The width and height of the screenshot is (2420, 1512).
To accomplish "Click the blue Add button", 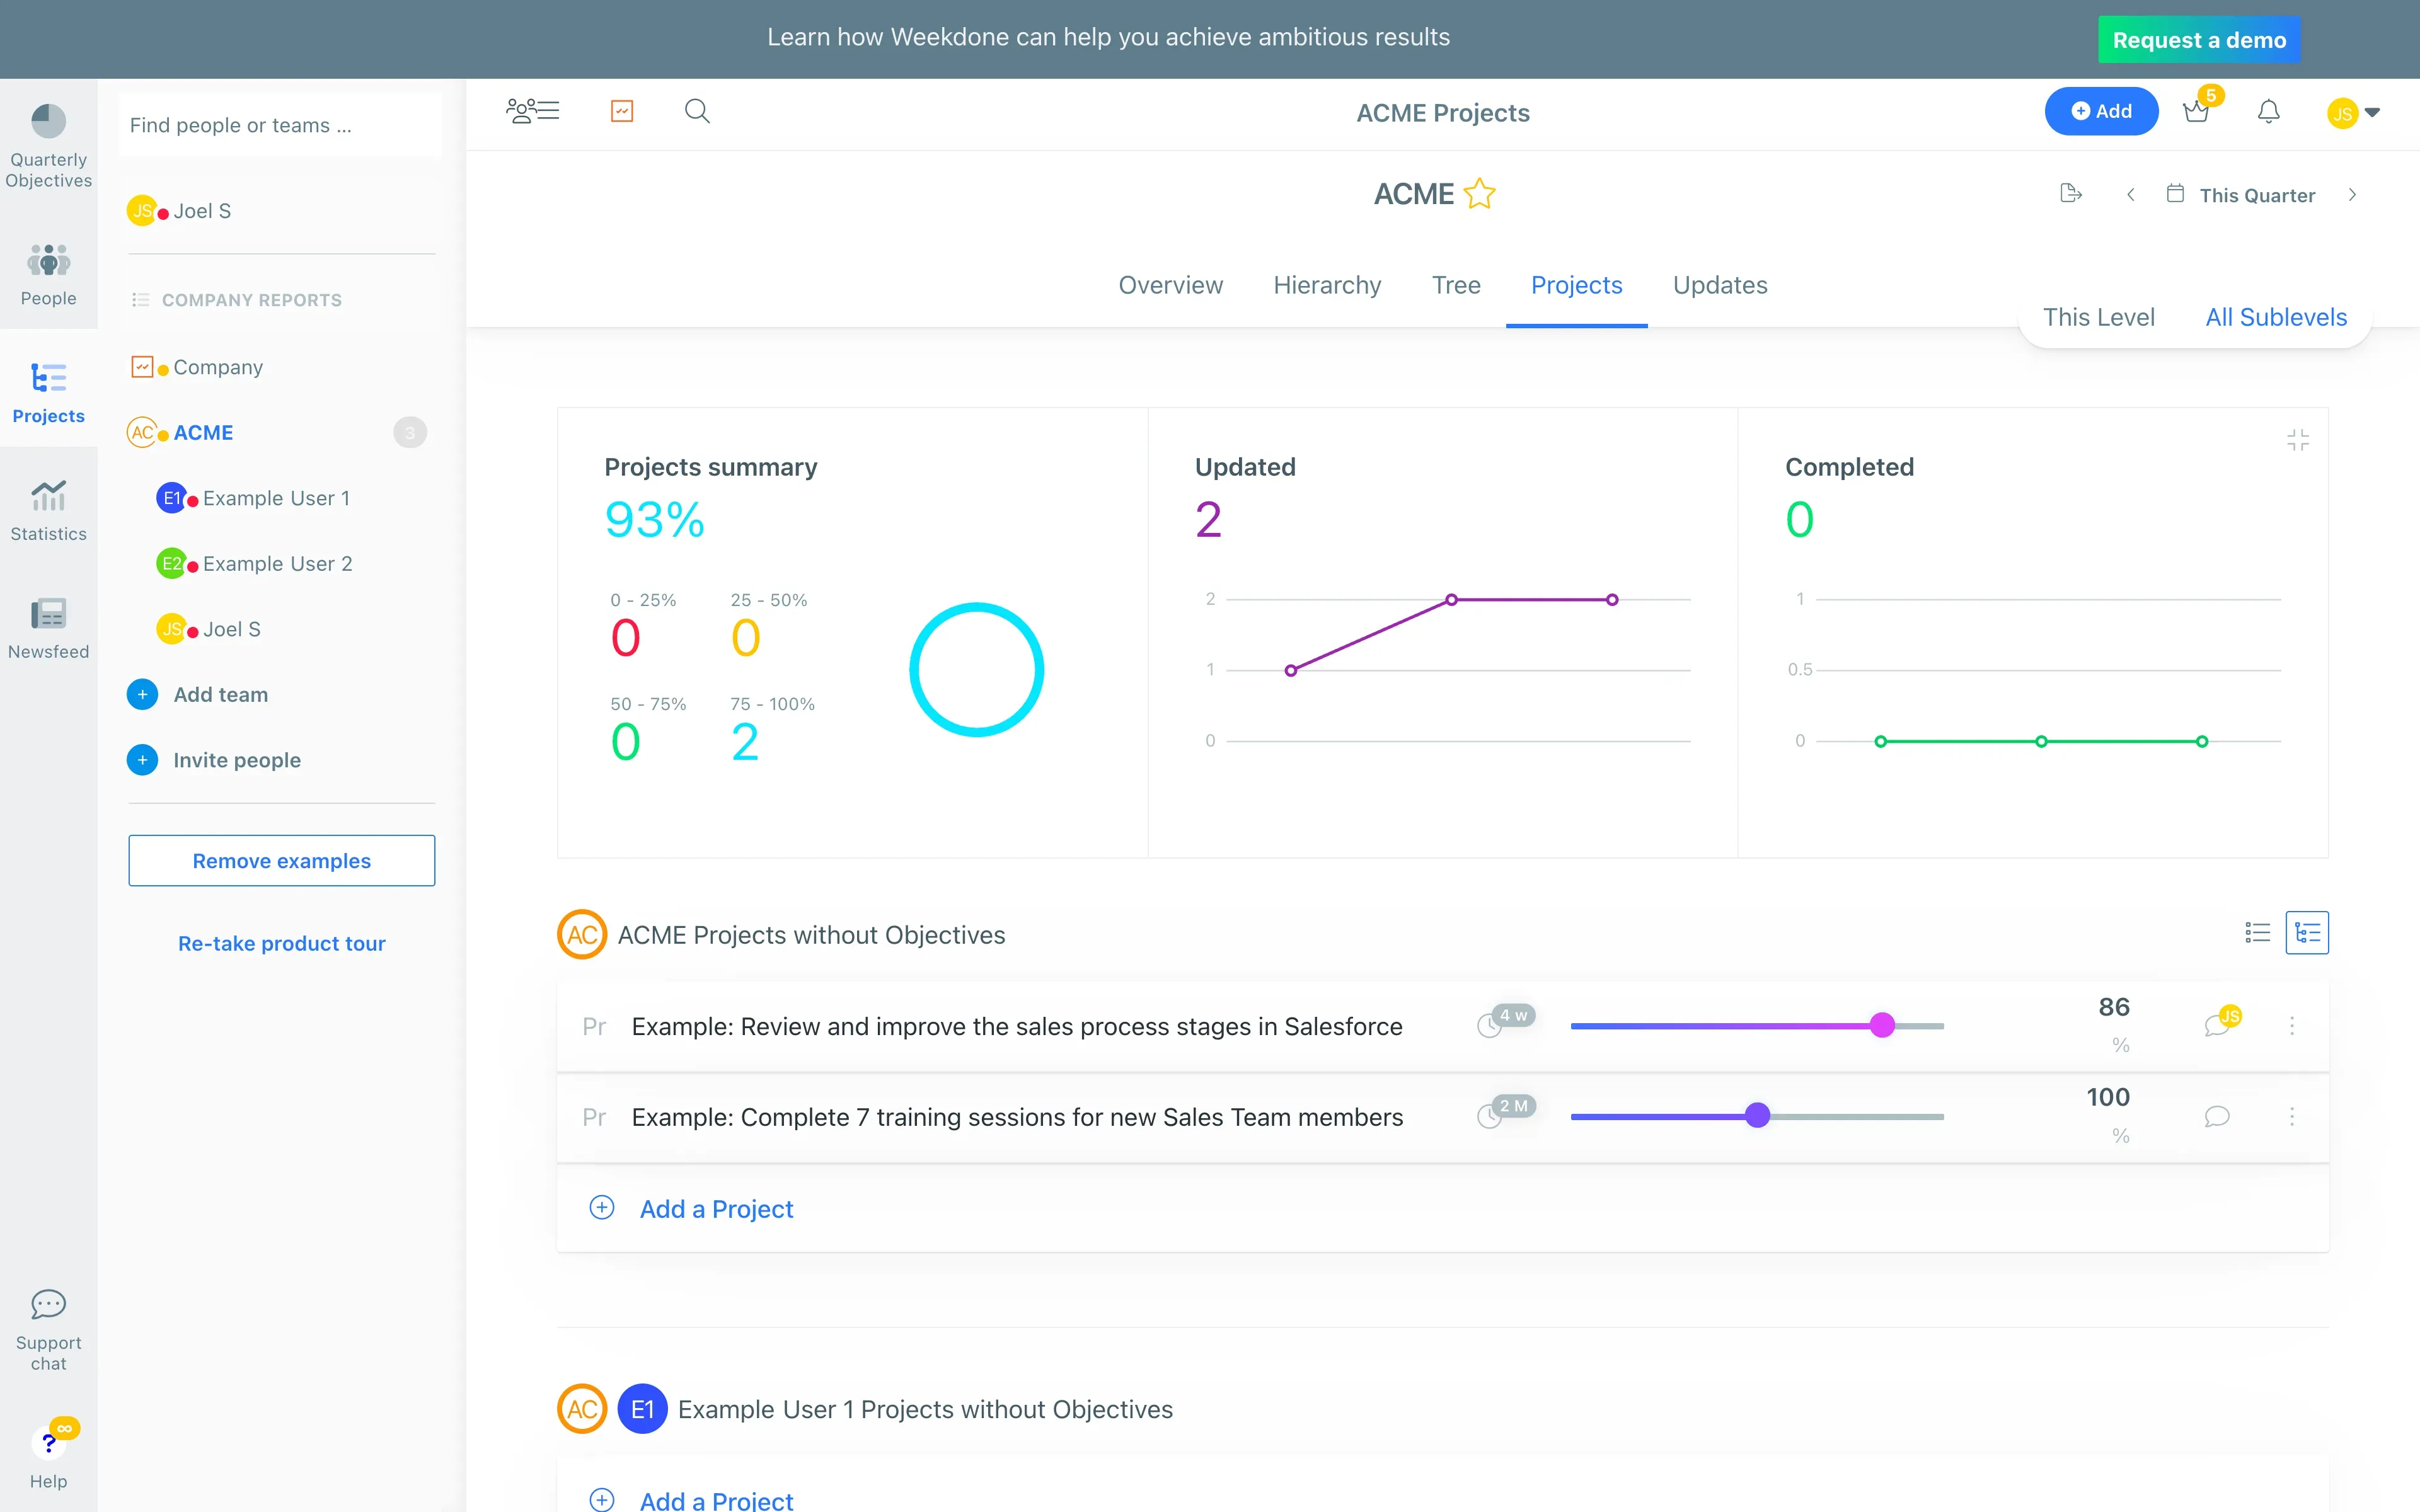I will click(2101, 111).
